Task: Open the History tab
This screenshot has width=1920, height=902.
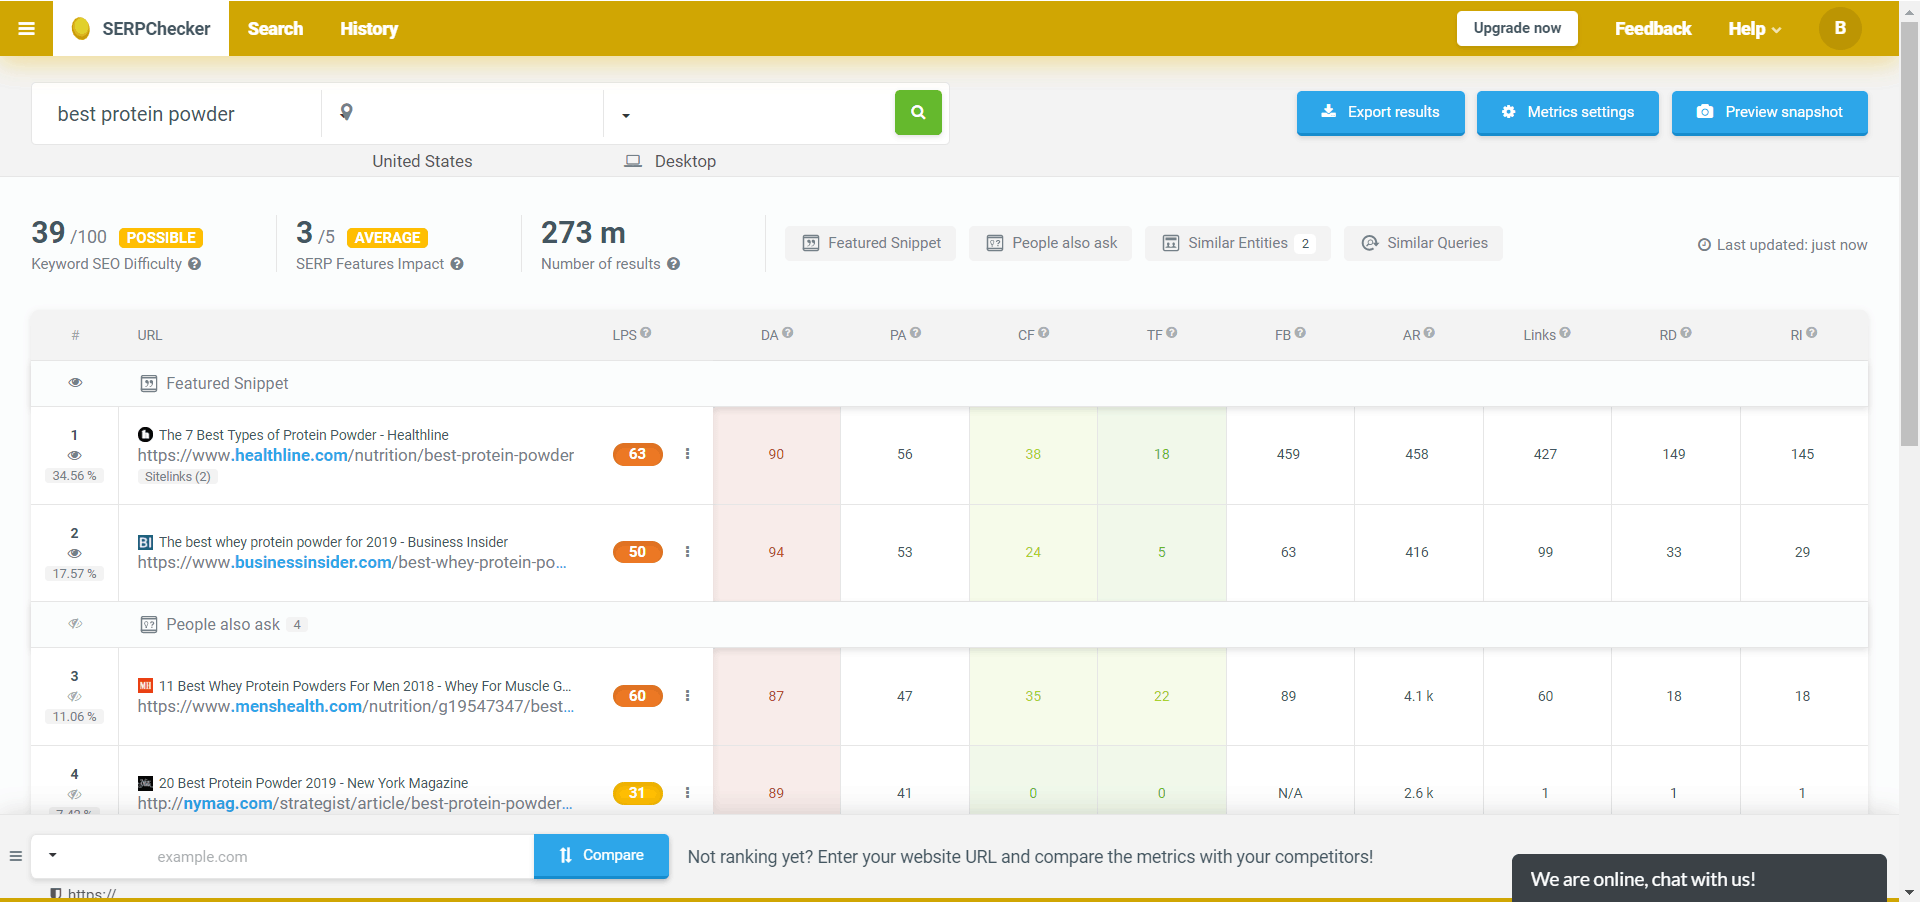Action: (368, 28)
